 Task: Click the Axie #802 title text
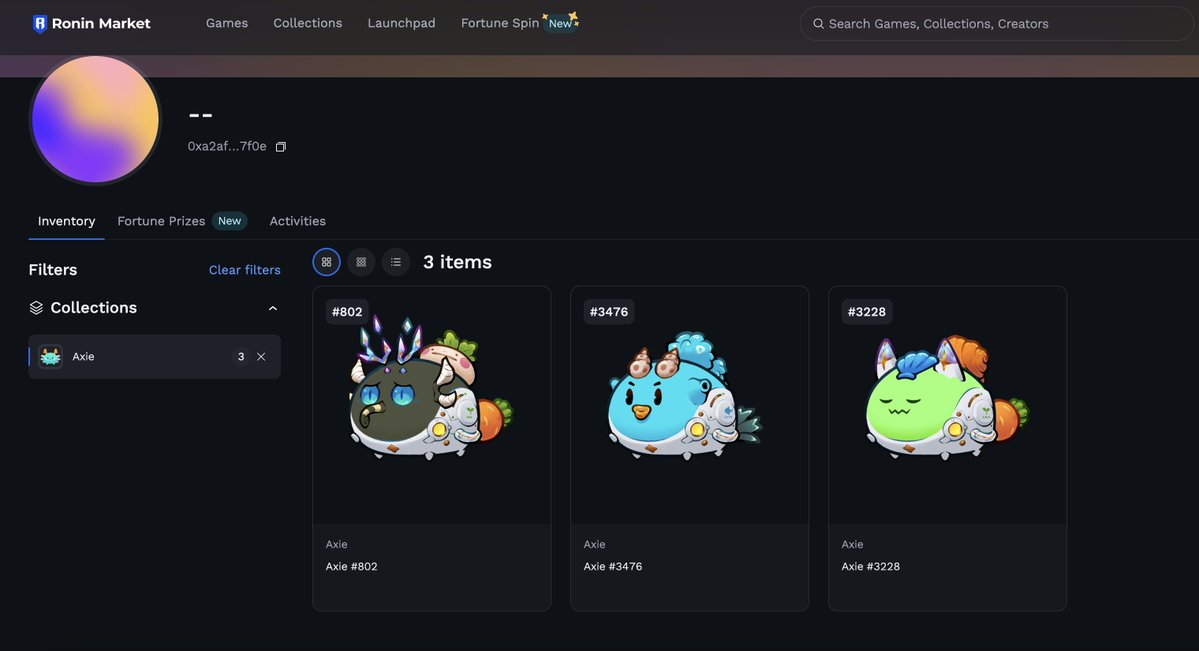[x=352, y=567]
